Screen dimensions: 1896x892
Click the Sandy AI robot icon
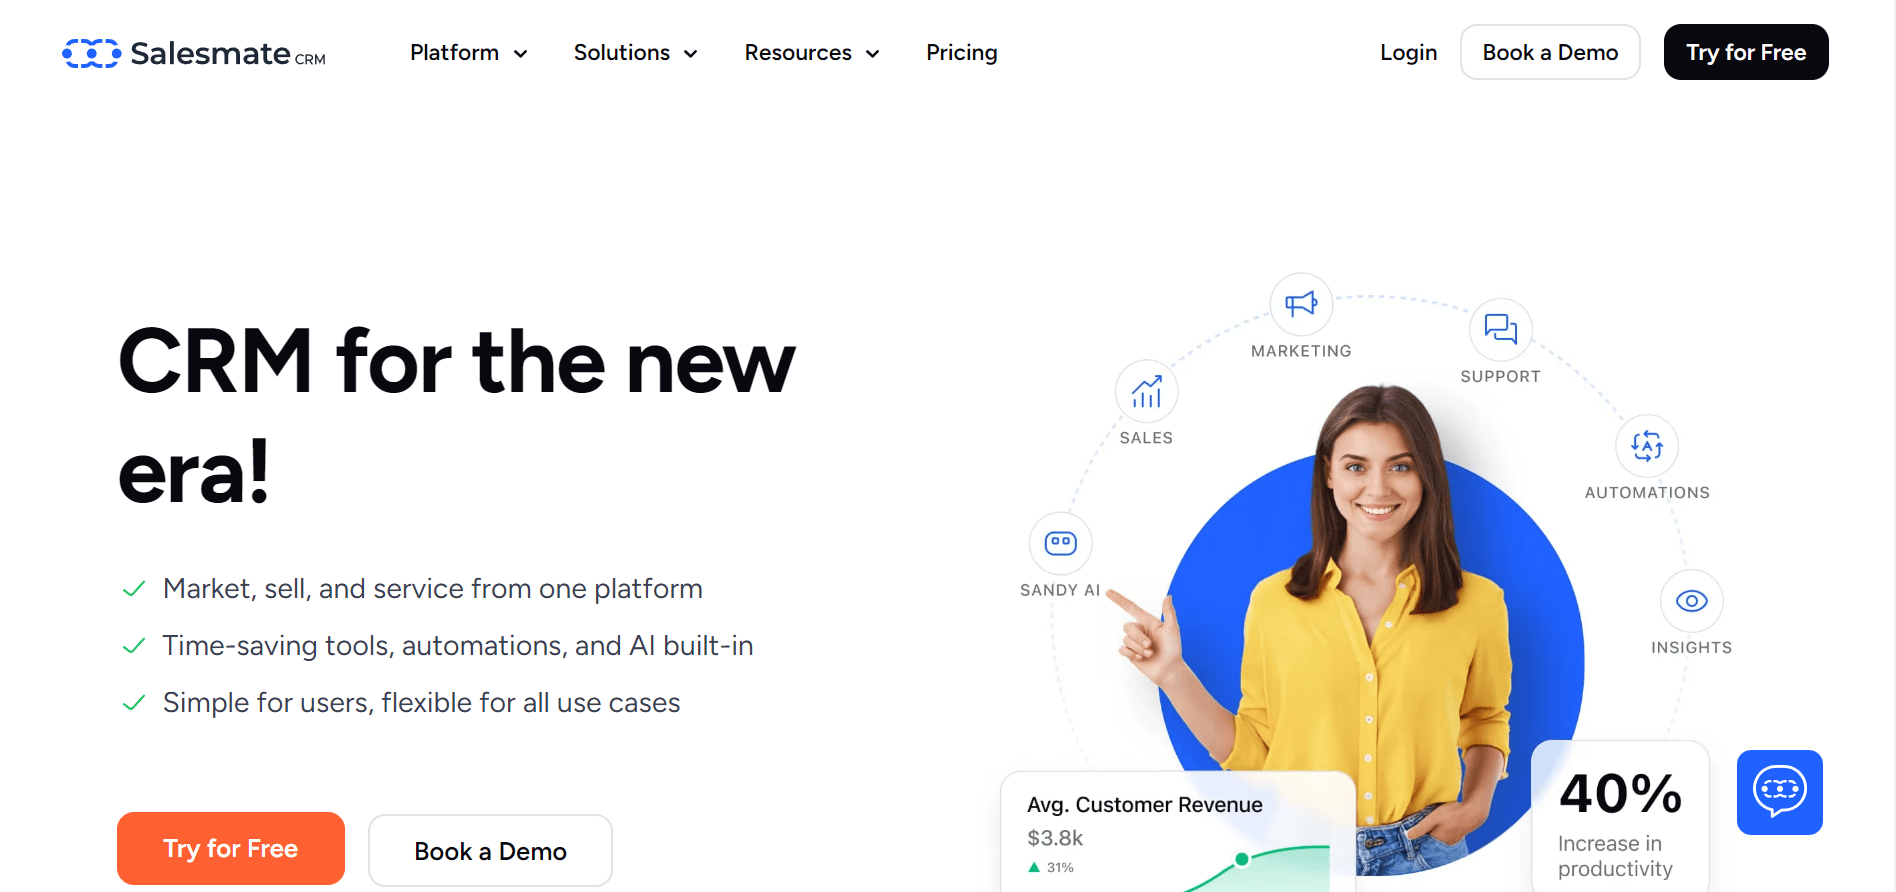(1061, 543)
